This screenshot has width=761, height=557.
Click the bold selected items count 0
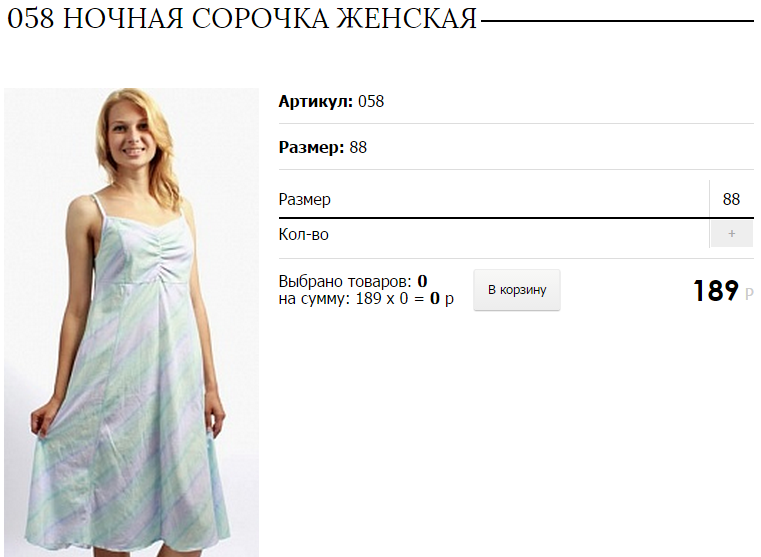click(422, 281)
